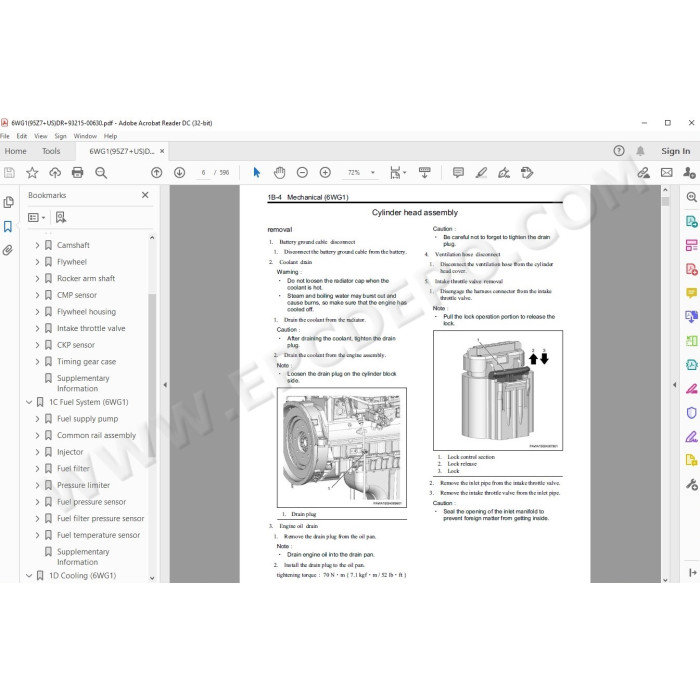Click the page number input field
Image resolution: width=700 pixels, height=700 pixels.
[x=203, y=173]
